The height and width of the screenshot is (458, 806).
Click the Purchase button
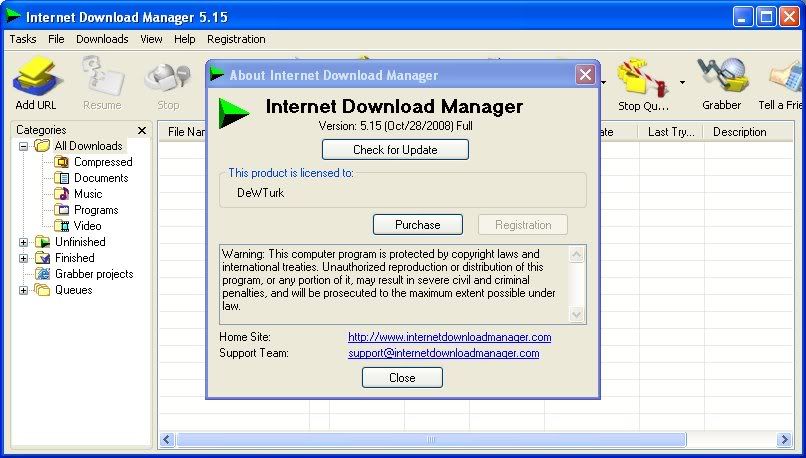tap(418, 225)
